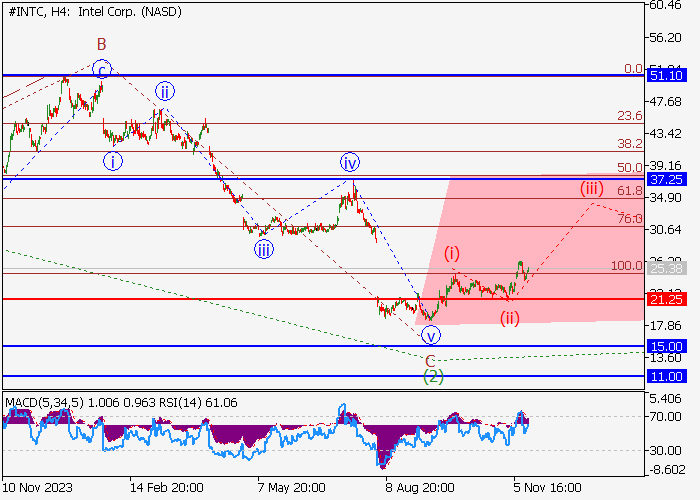Click the -8.602 MACD scale value
This screenshot has width=700, height=500.
point(665,470)
